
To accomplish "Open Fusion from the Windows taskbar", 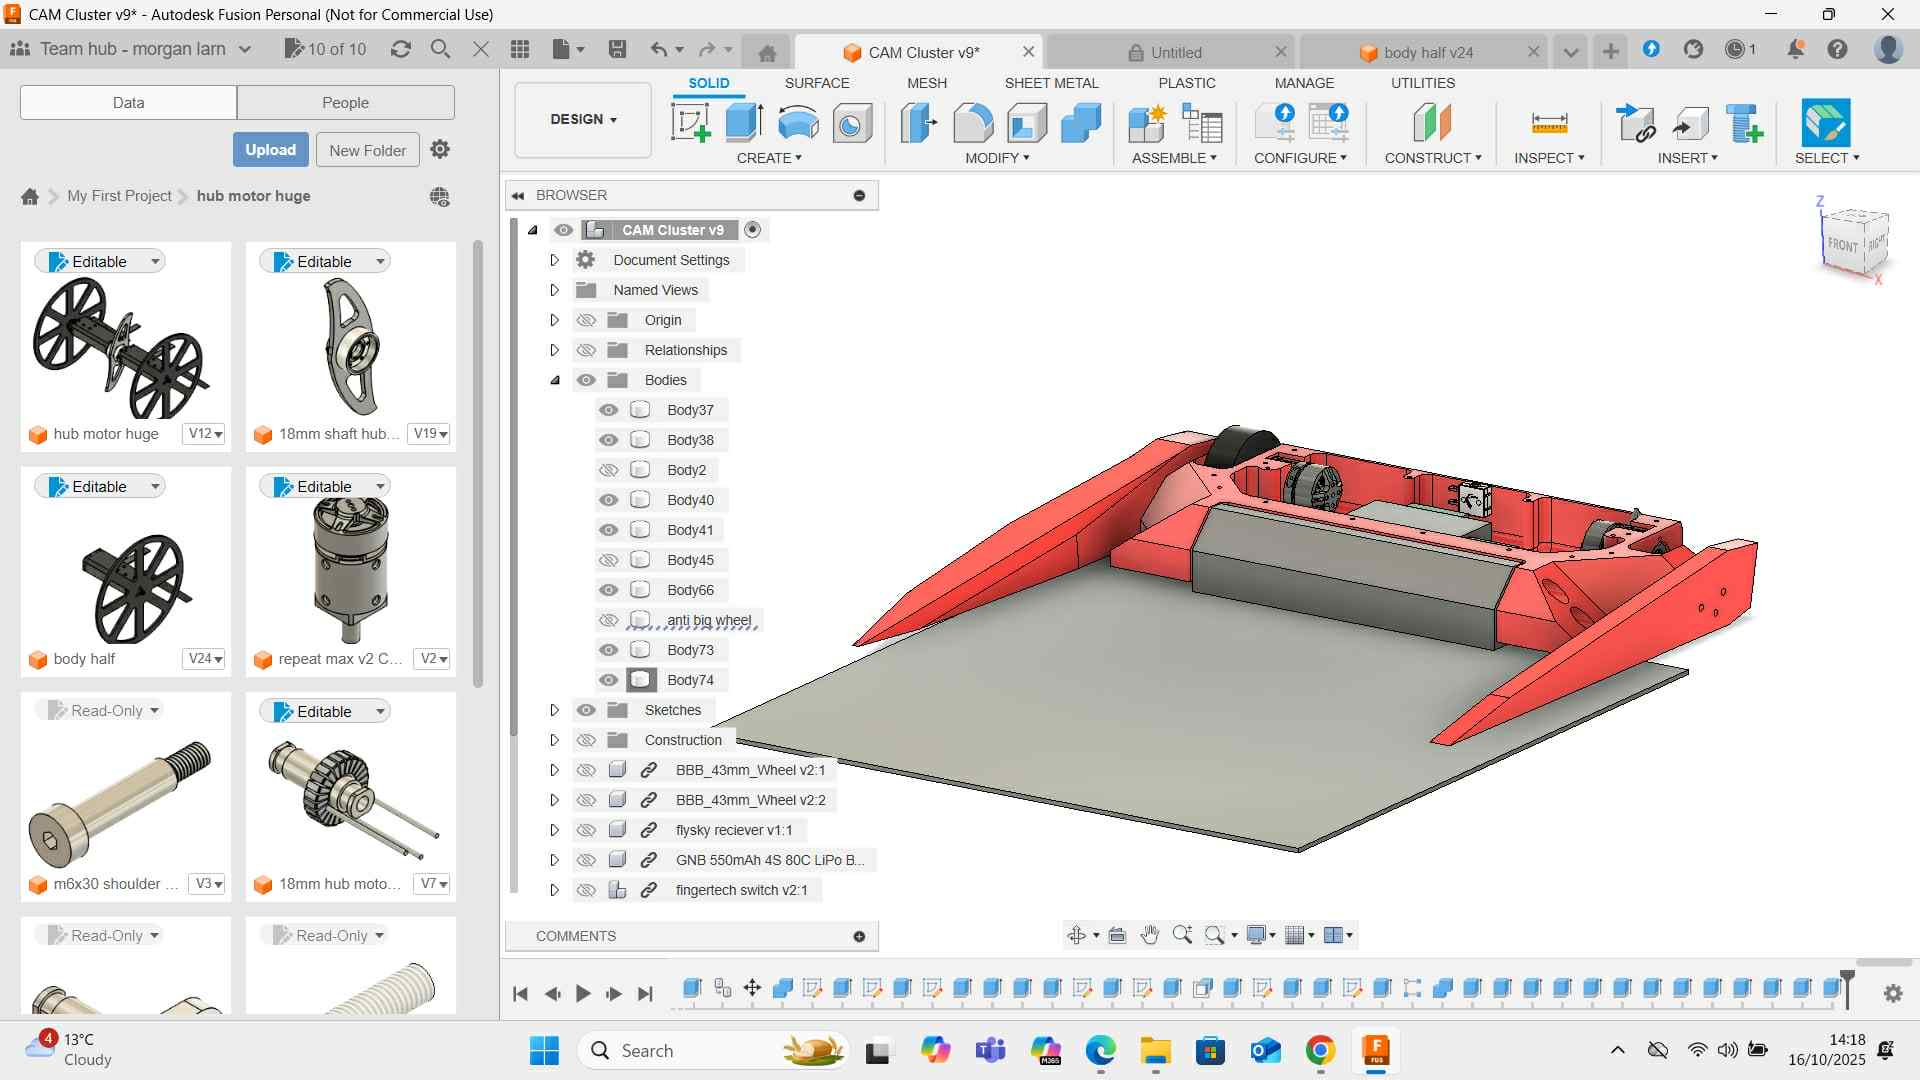I will click(1375, 1050).
